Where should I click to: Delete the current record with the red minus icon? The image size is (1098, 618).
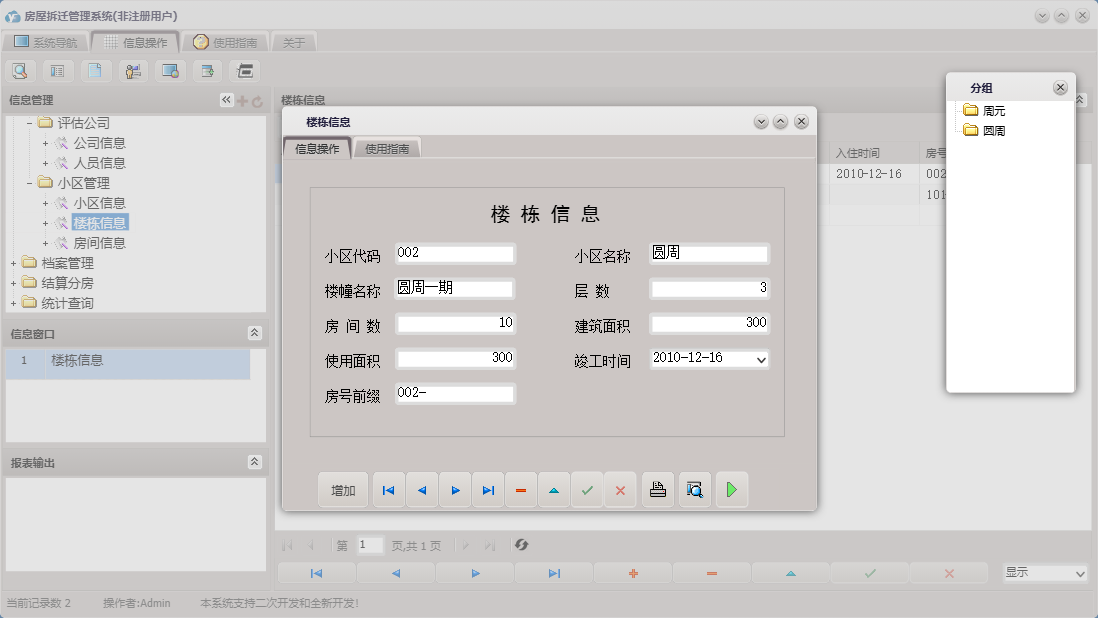tap(520, 489)
